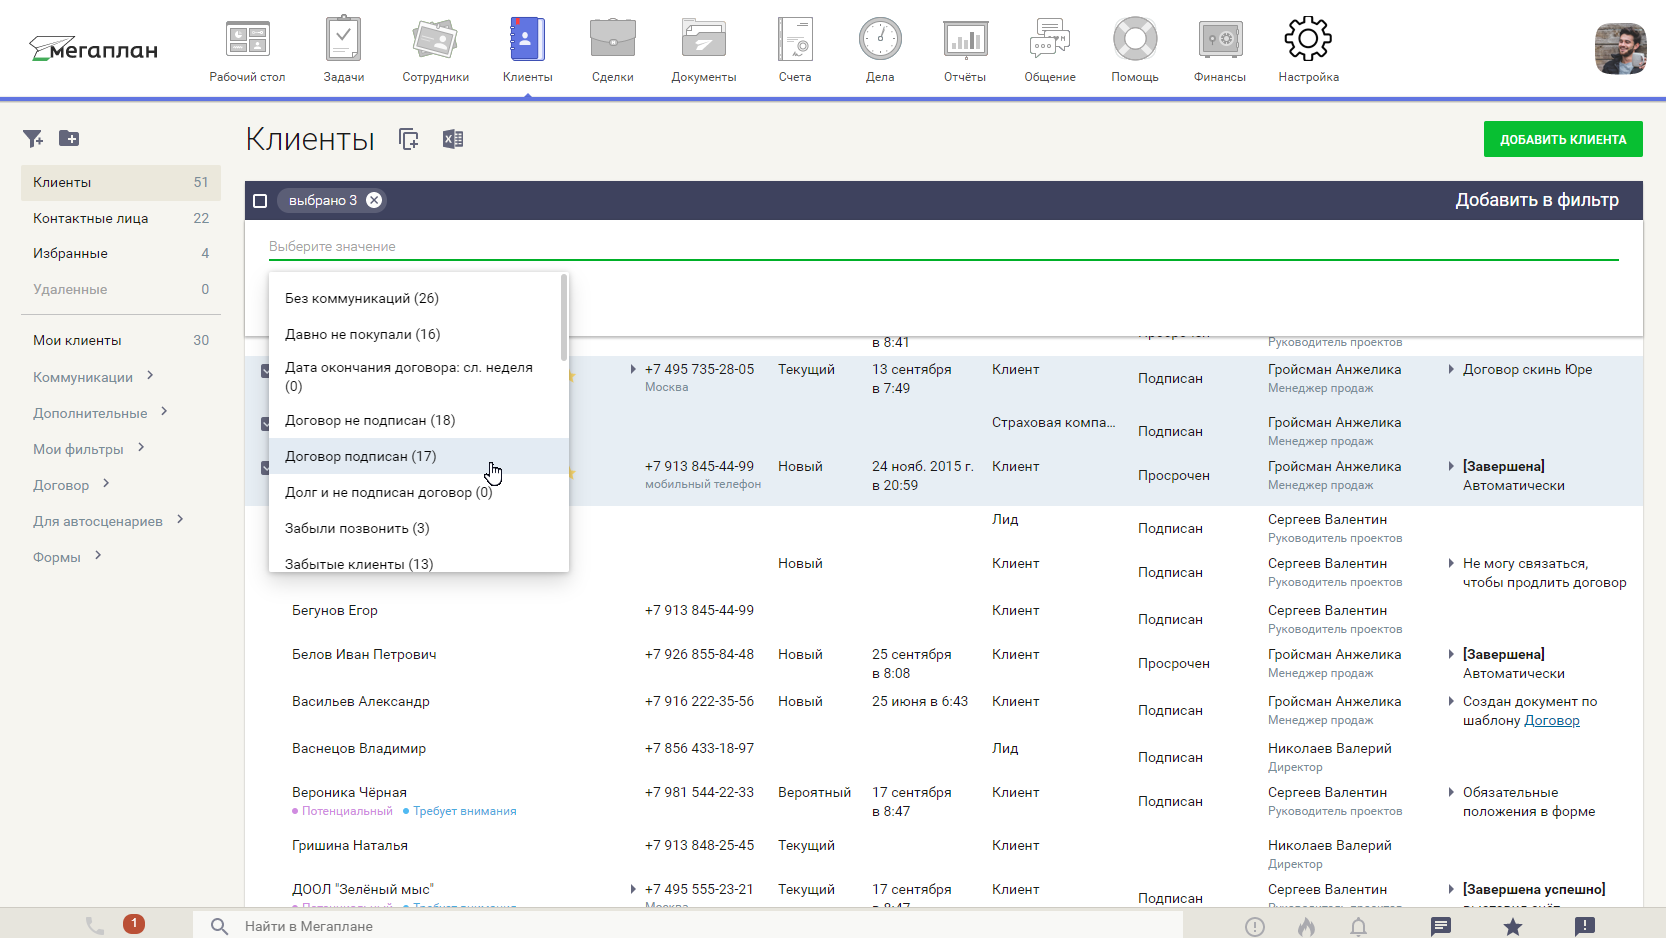Expand Дополнительные filter group

point(164,412)
